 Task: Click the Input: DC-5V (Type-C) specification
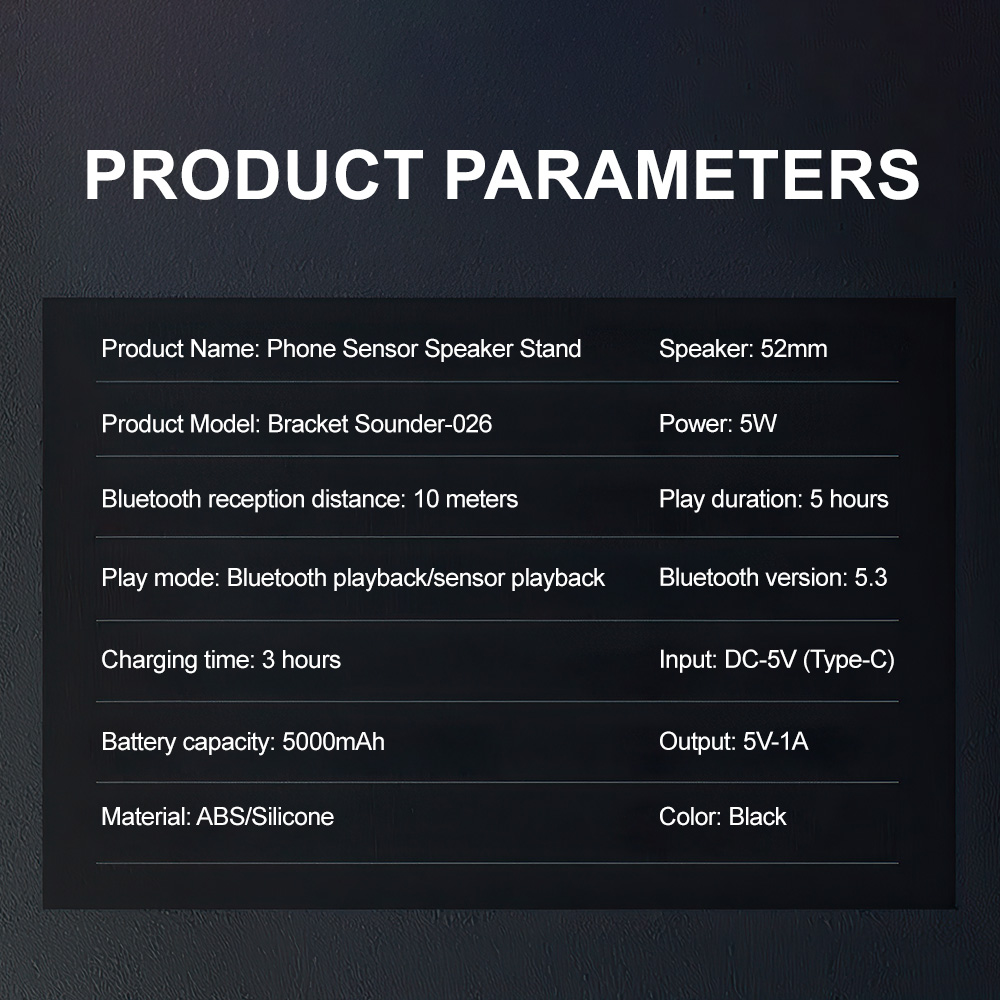tap(777, 660)
